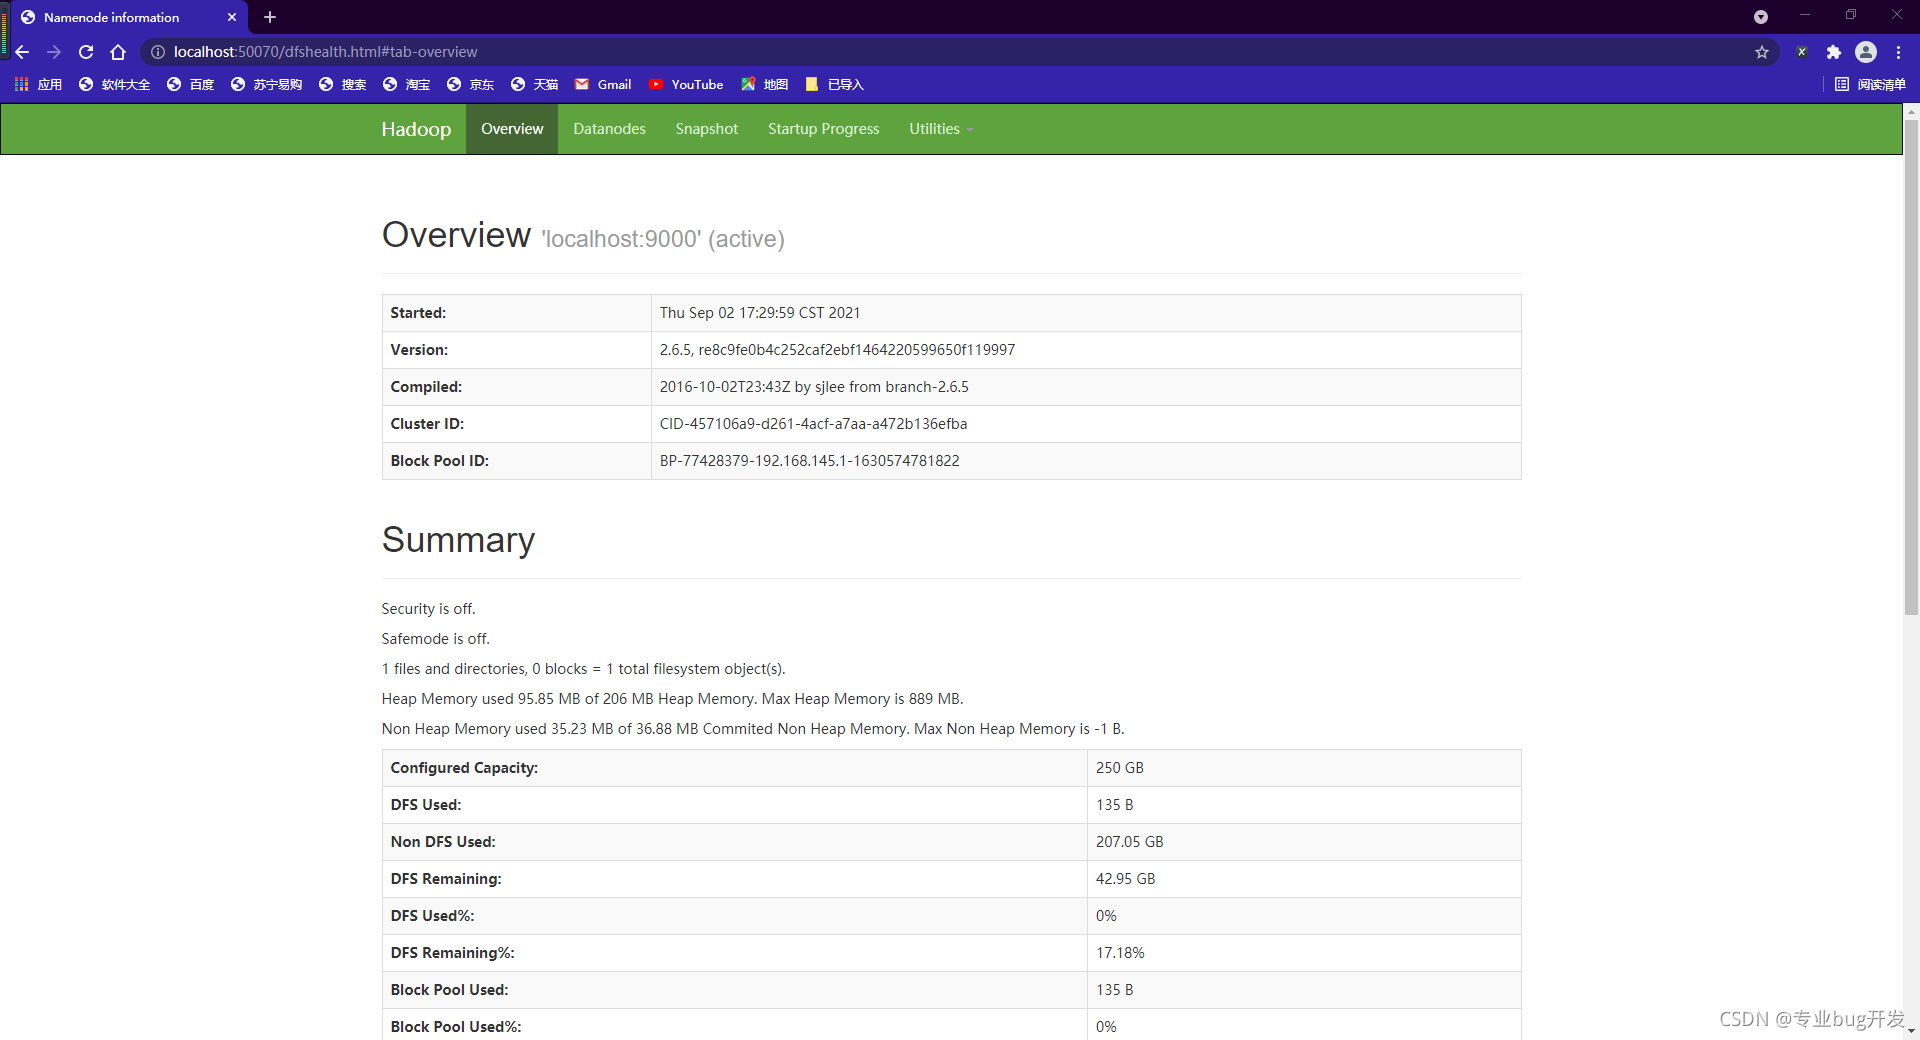Click Configured Capacity value 250 GB
The image size is (1920, 1040).
coord(1119,768)
